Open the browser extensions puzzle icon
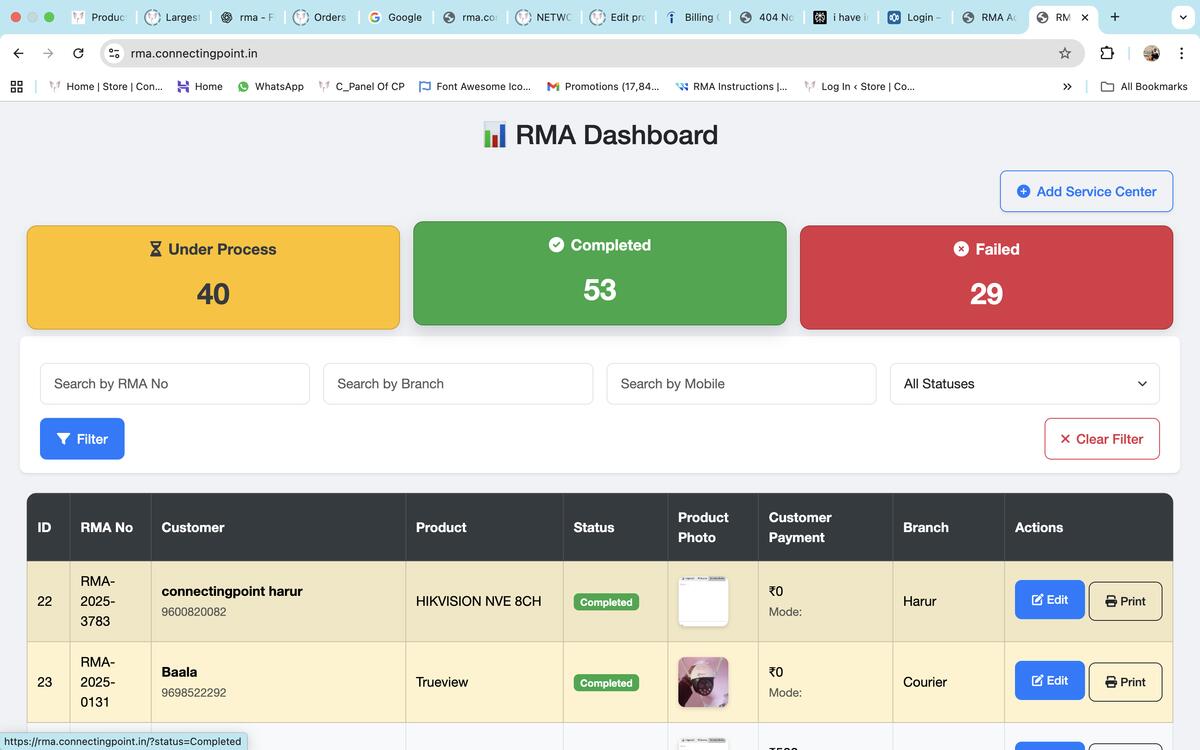Screen dimensions: 1200x750 pyautogui.click(x=1107, y=53)
